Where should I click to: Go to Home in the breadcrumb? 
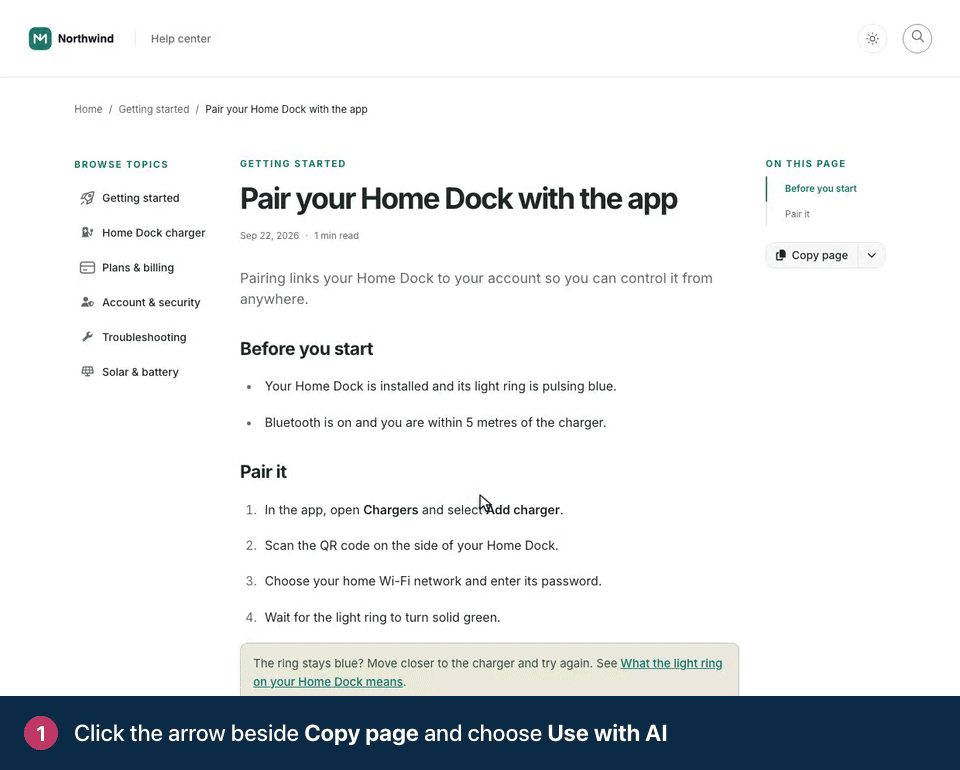coord(88,109)
